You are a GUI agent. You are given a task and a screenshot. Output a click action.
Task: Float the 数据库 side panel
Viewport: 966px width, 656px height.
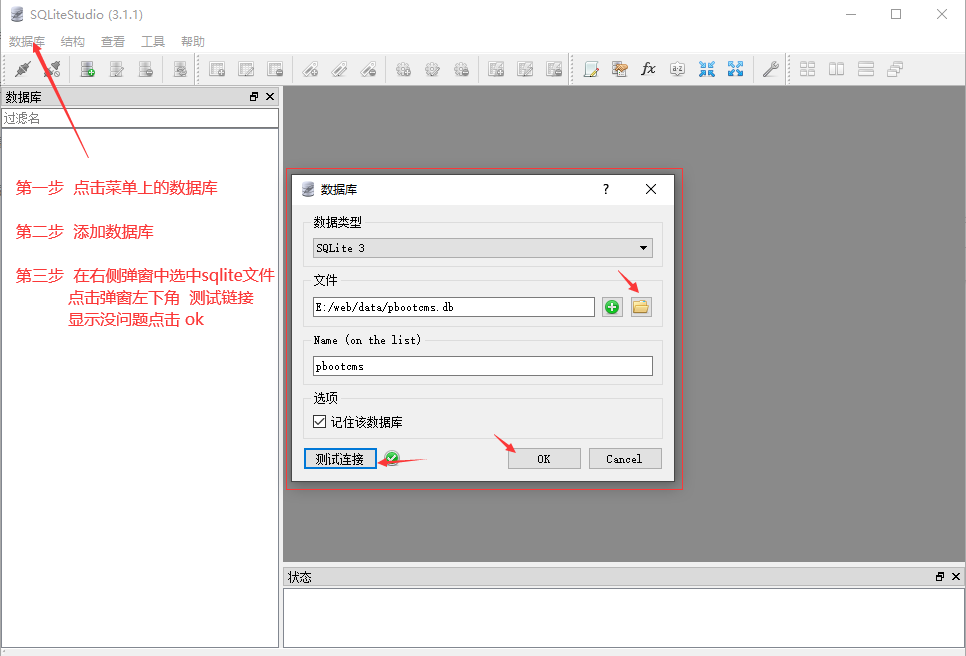click(254, 97)
